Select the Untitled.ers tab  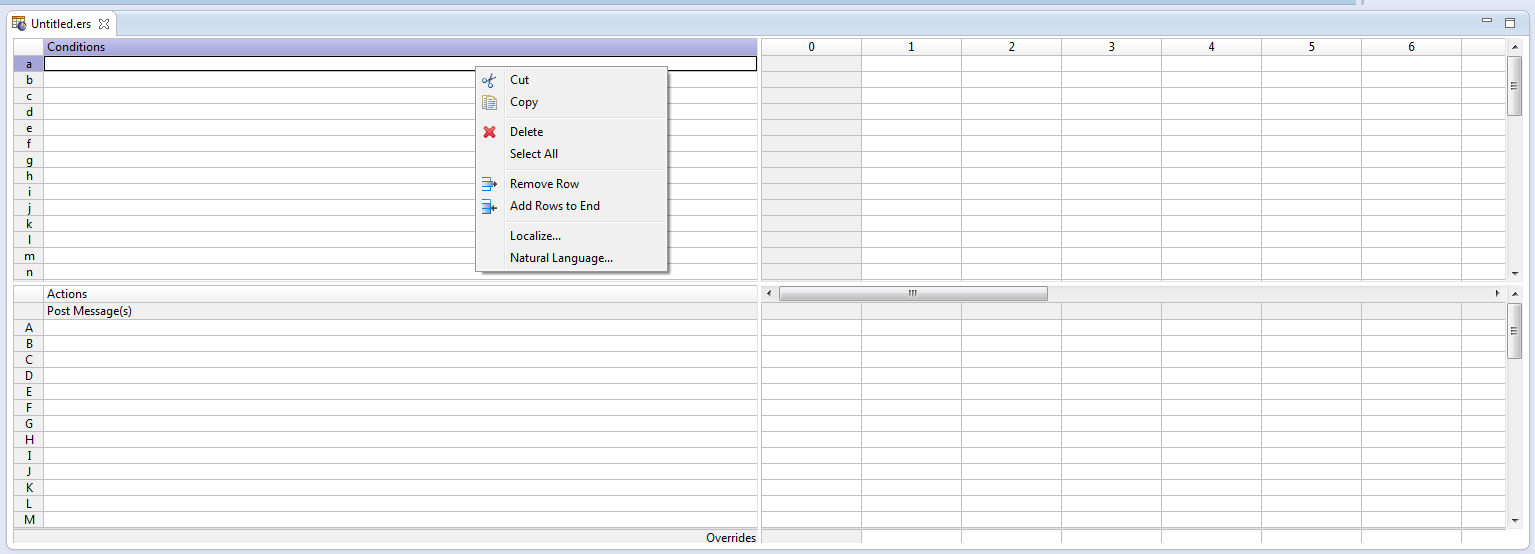coord(61,22)
